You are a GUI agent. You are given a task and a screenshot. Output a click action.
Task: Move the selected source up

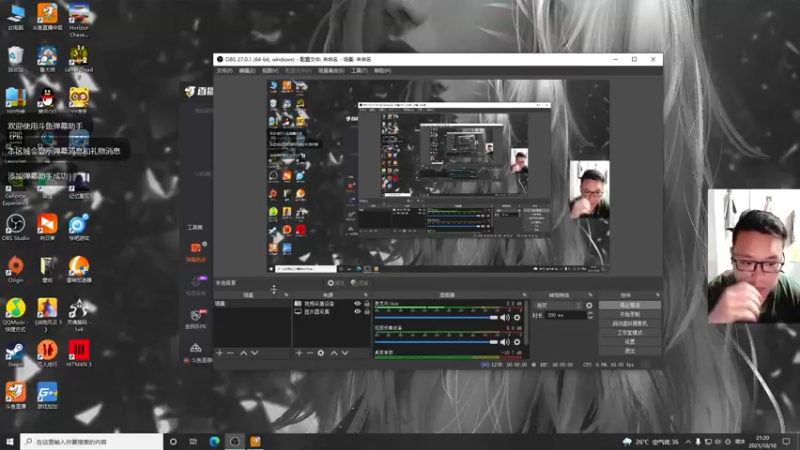(334, 353)
